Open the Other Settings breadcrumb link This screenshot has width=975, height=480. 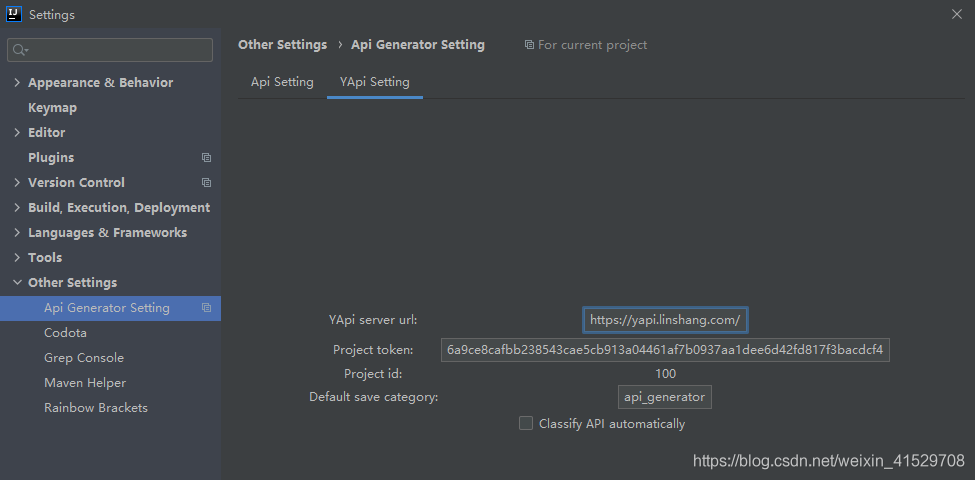(282, 45)
